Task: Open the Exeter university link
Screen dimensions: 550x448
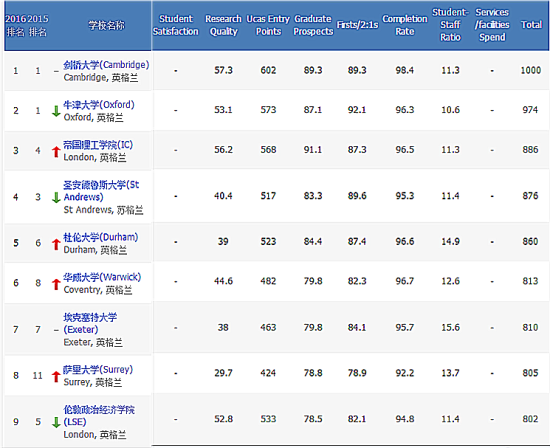Action: pyautogui.click(x=90, y=323)
